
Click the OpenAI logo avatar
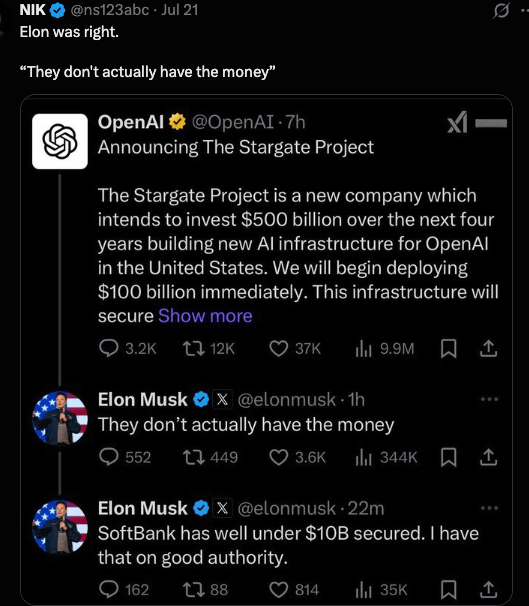click(60, 141)
